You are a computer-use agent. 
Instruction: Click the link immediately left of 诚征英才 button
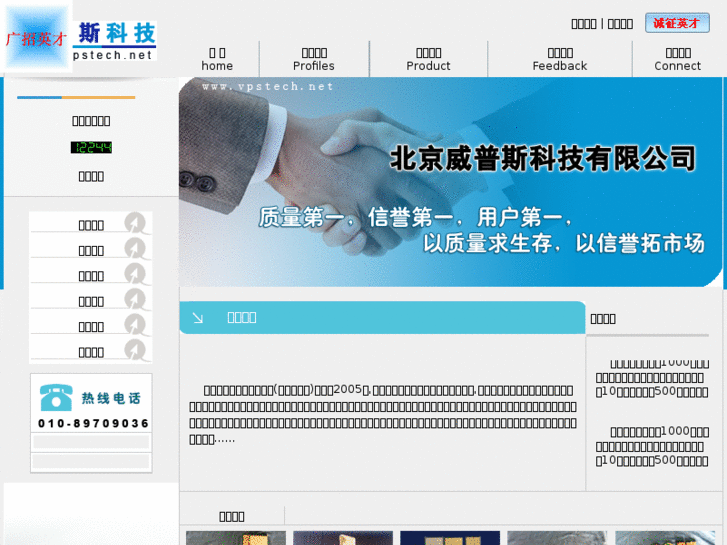coord(620,24)
